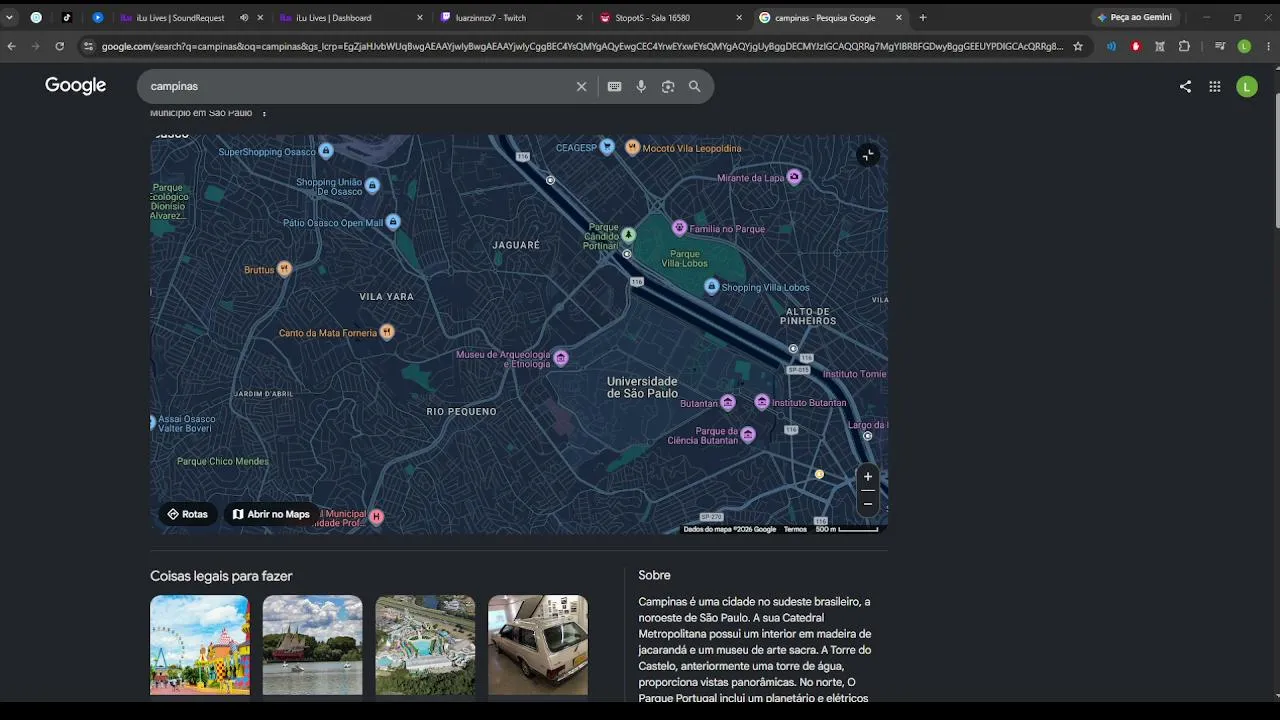The image size is (1280, 720).
Task: Select the Shopping União de Osasco pin
Action: coord(372,185)
